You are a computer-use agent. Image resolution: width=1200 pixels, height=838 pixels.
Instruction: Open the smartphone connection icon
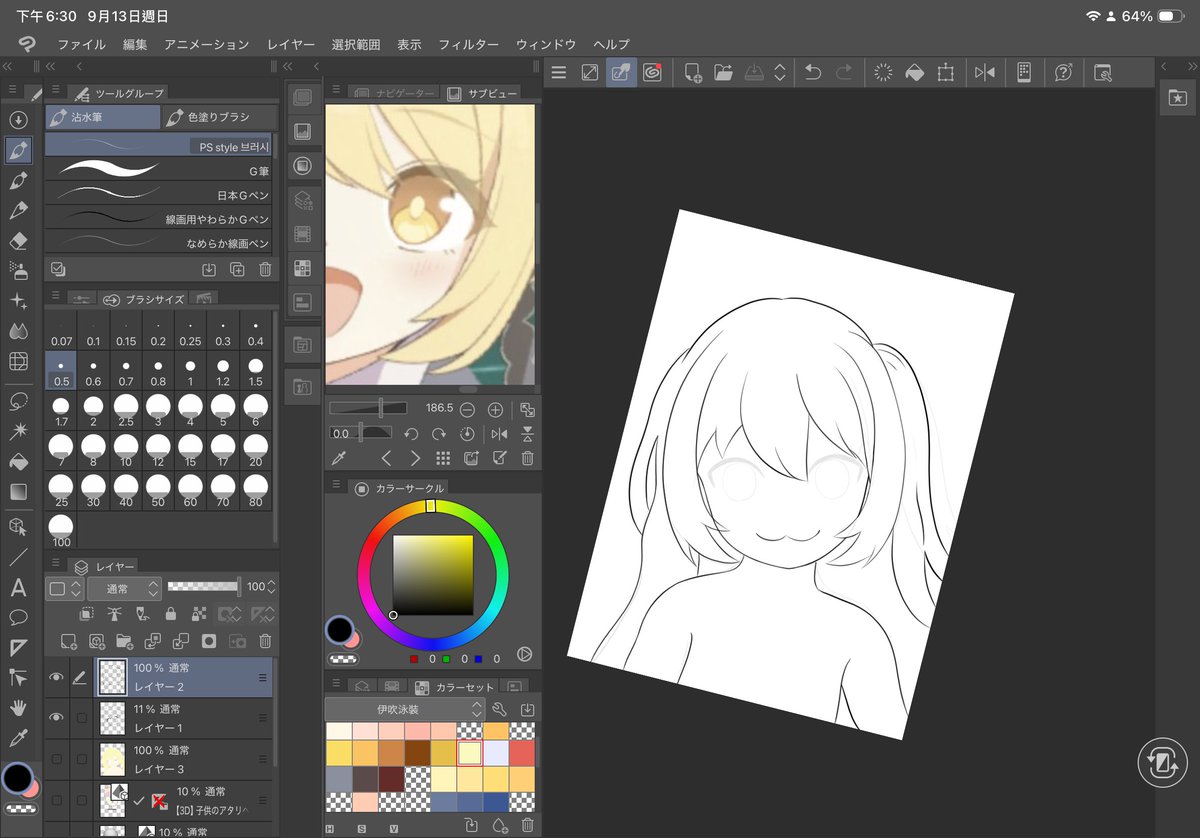tap(1024, 72)
